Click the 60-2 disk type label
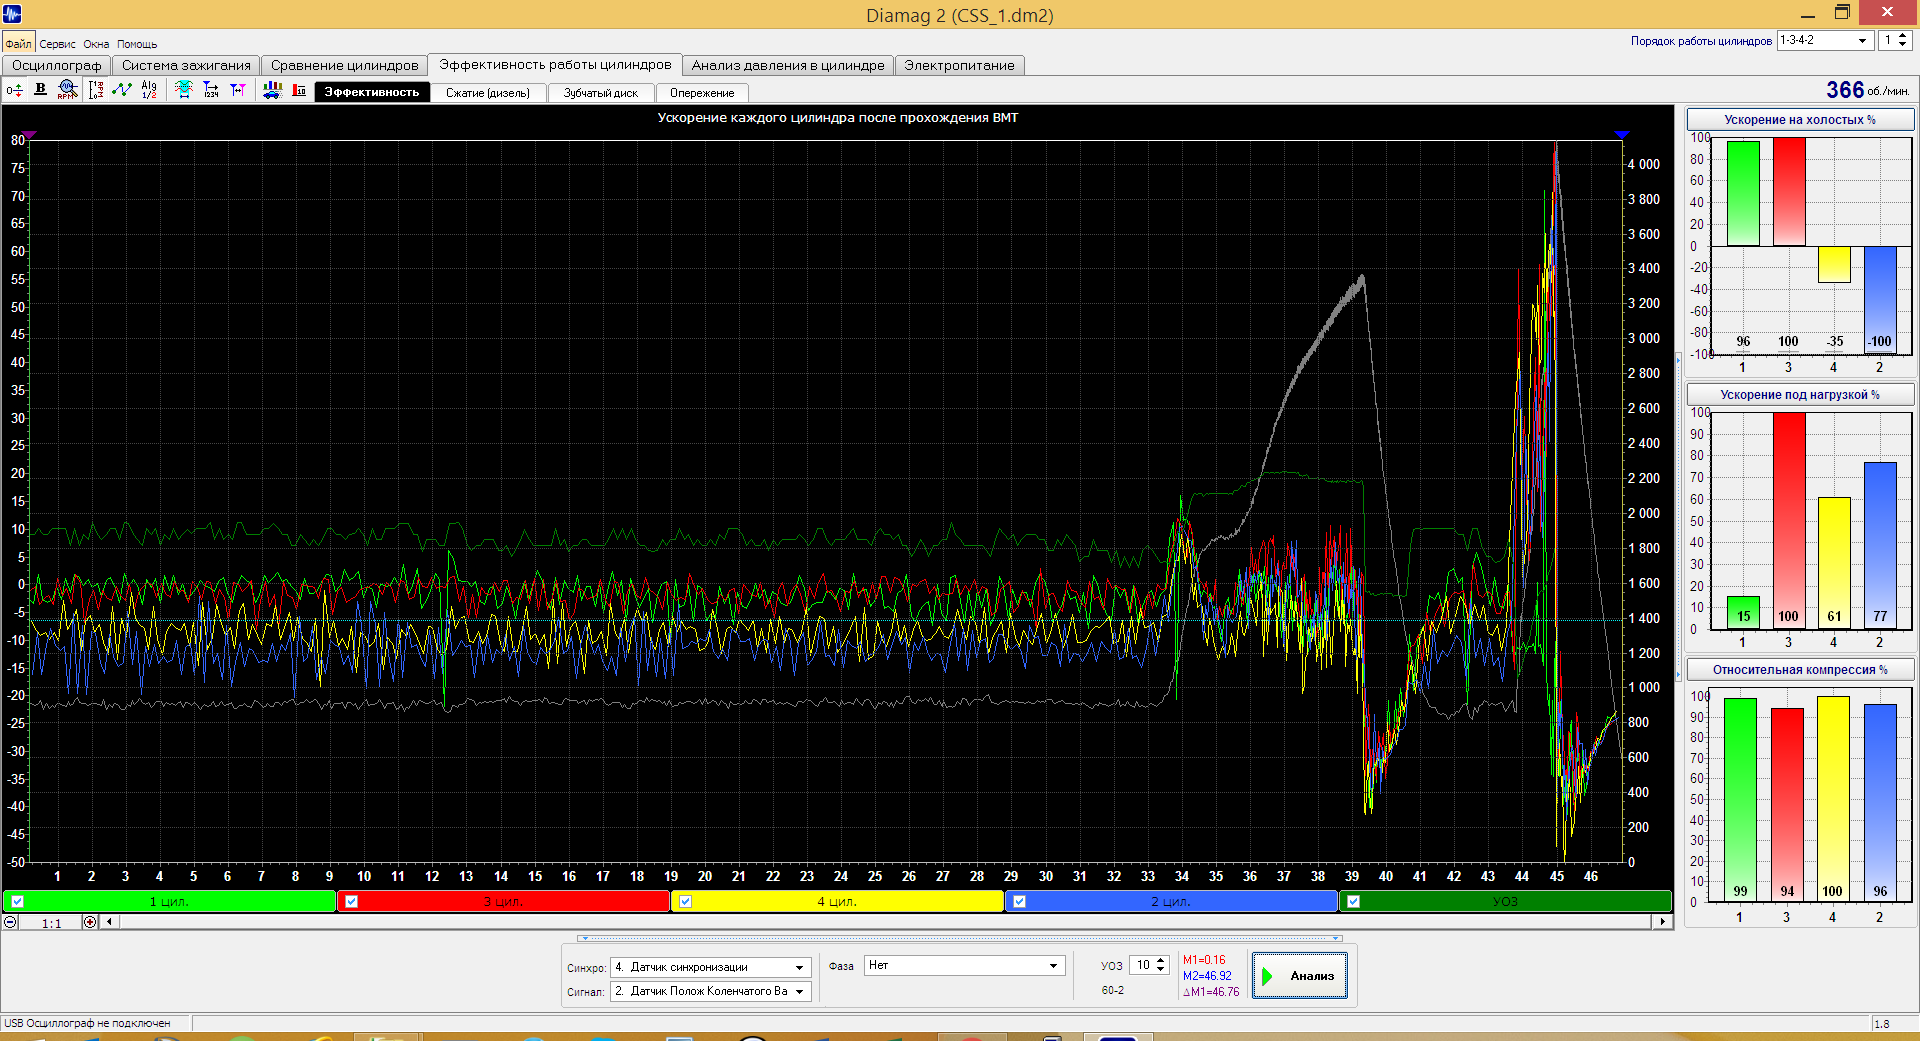The width and height of the screenshot is (1920, 1041). (x=1113, y=990)
